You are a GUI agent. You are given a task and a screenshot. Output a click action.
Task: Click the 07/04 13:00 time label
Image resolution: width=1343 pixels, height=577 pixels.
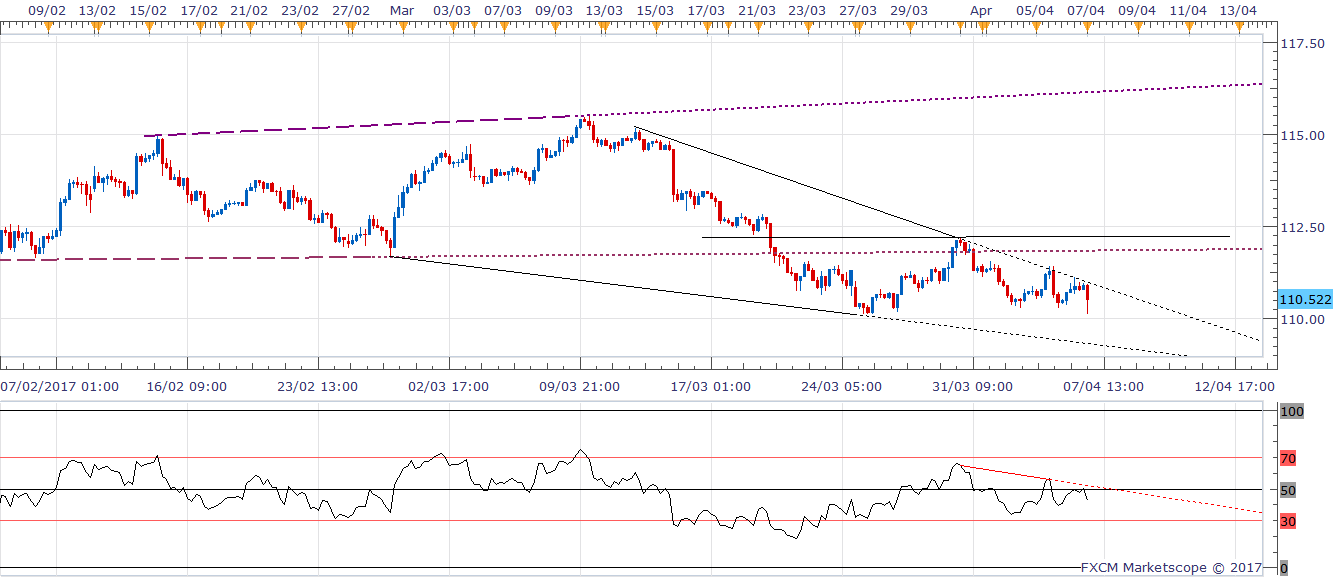(x=1104, y=386)
